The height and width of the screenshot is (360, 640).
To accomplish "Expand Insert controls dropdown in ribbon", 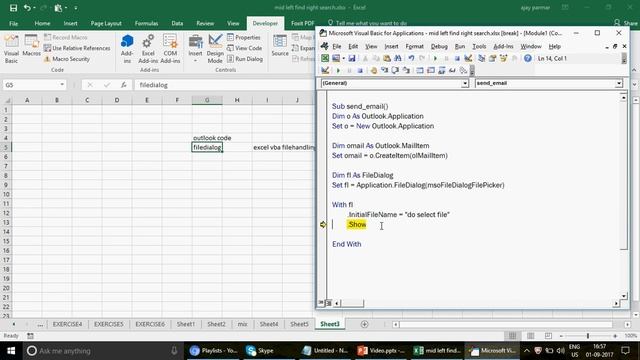I will click(195, 61).
